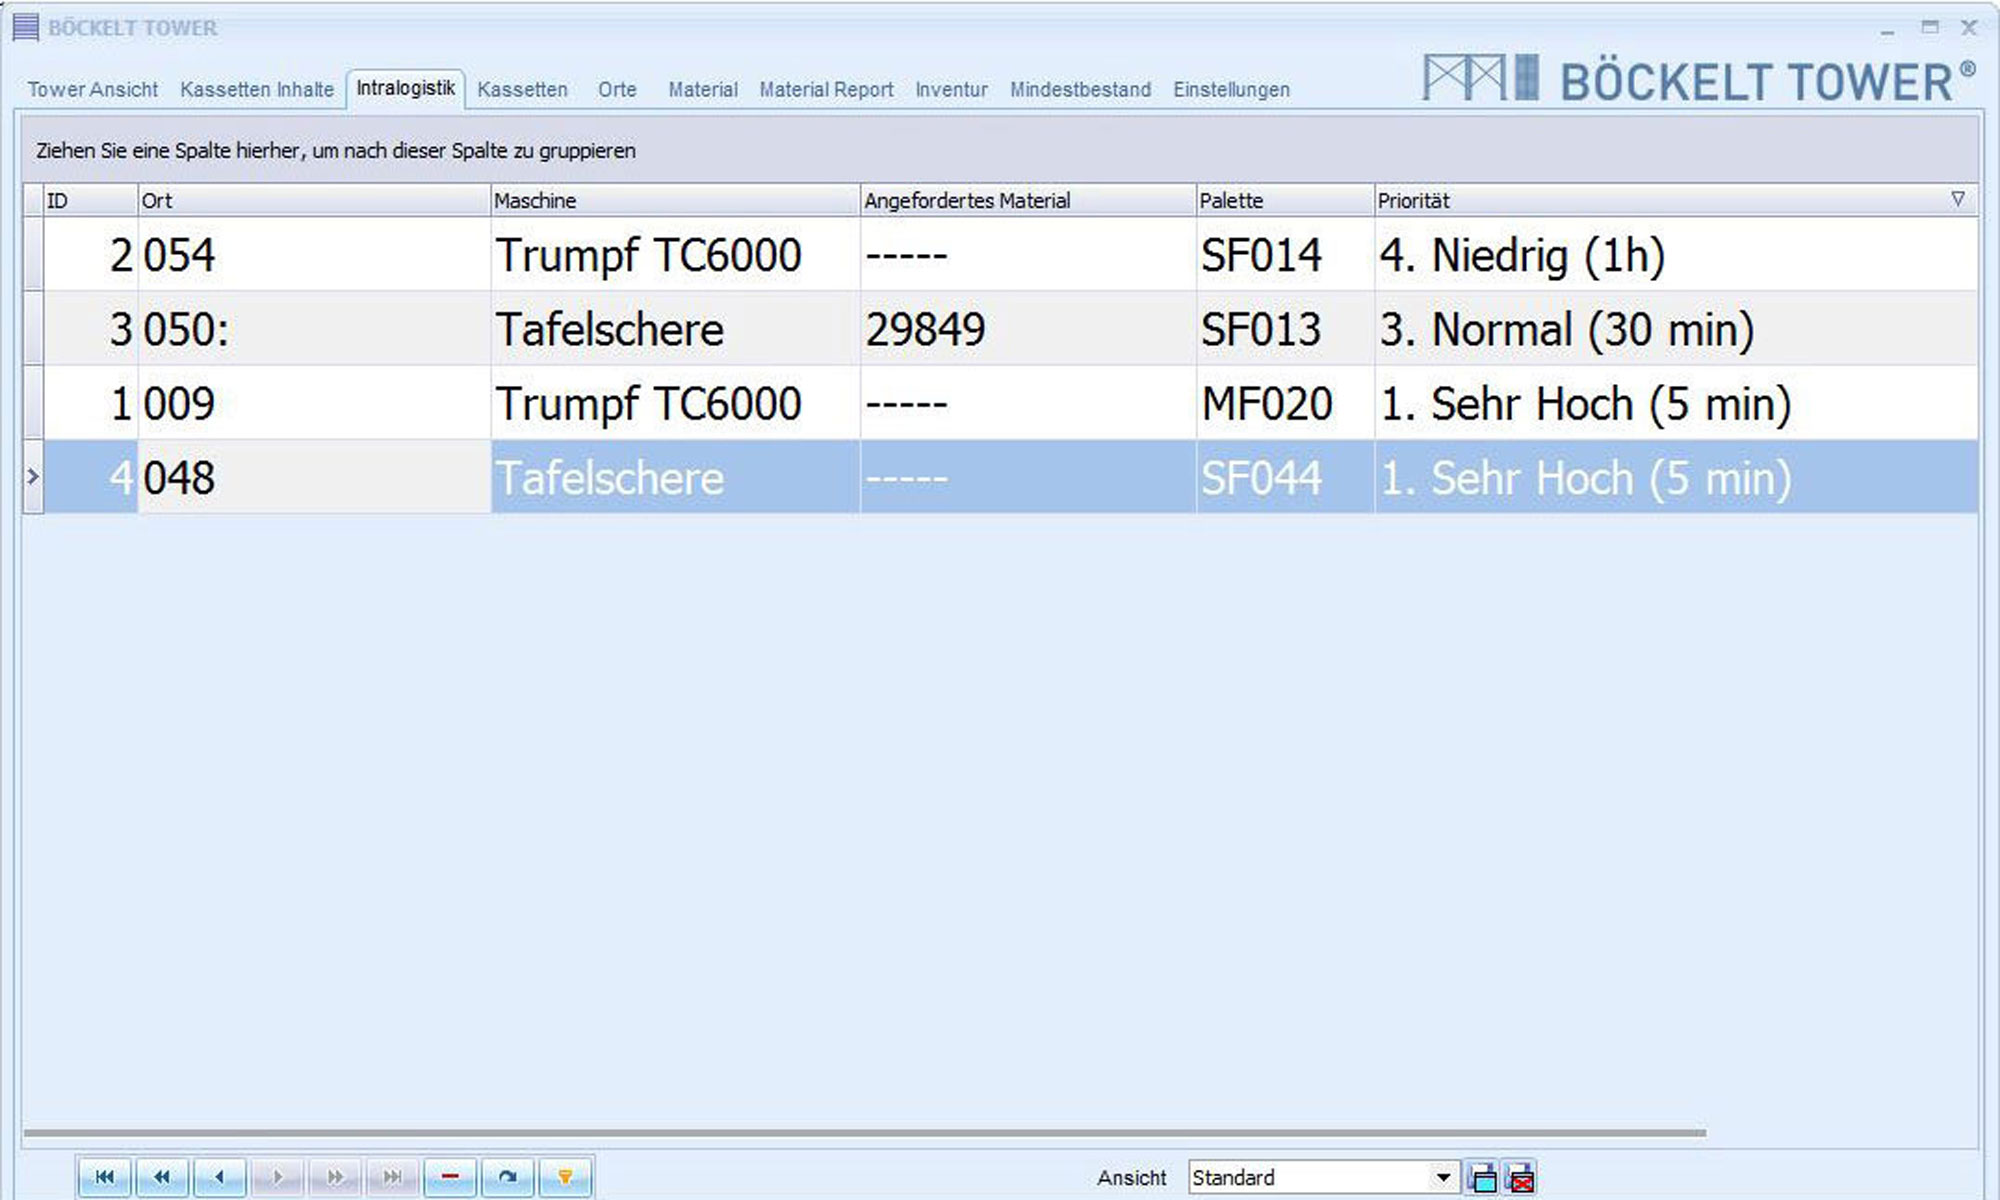Click the Tafelschere cell in the SF044 row
This screenshot has width=2000, height=1200.
click(x=675, y=476)
